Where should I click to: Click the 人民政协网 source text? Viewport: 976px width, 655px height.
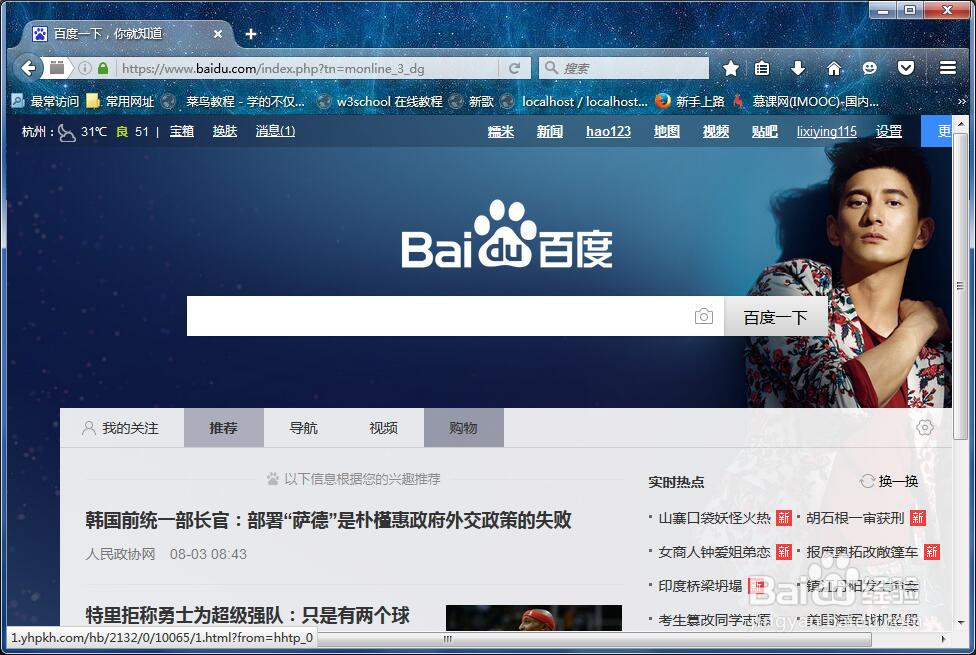120,554
